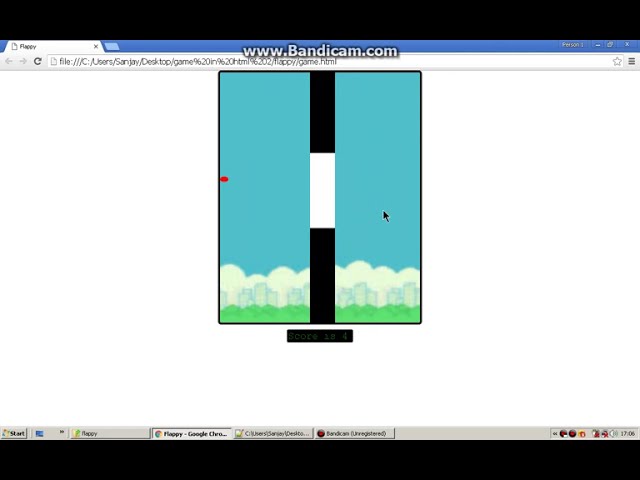Click the page icon in address bar
The height and width of the screenshot is (480, 640).
point(53,61)
